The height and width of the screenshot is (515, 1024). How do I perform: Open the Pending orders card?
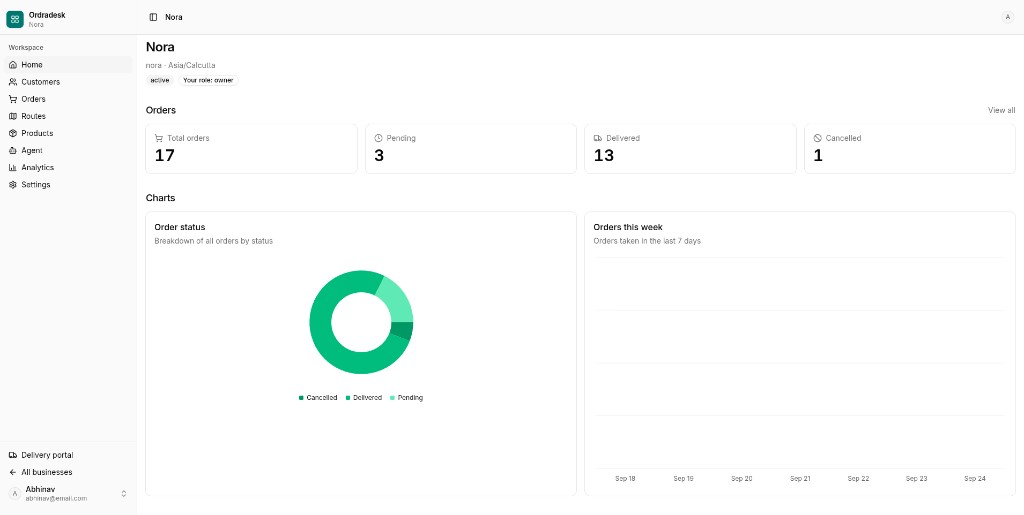pos(471,149)
